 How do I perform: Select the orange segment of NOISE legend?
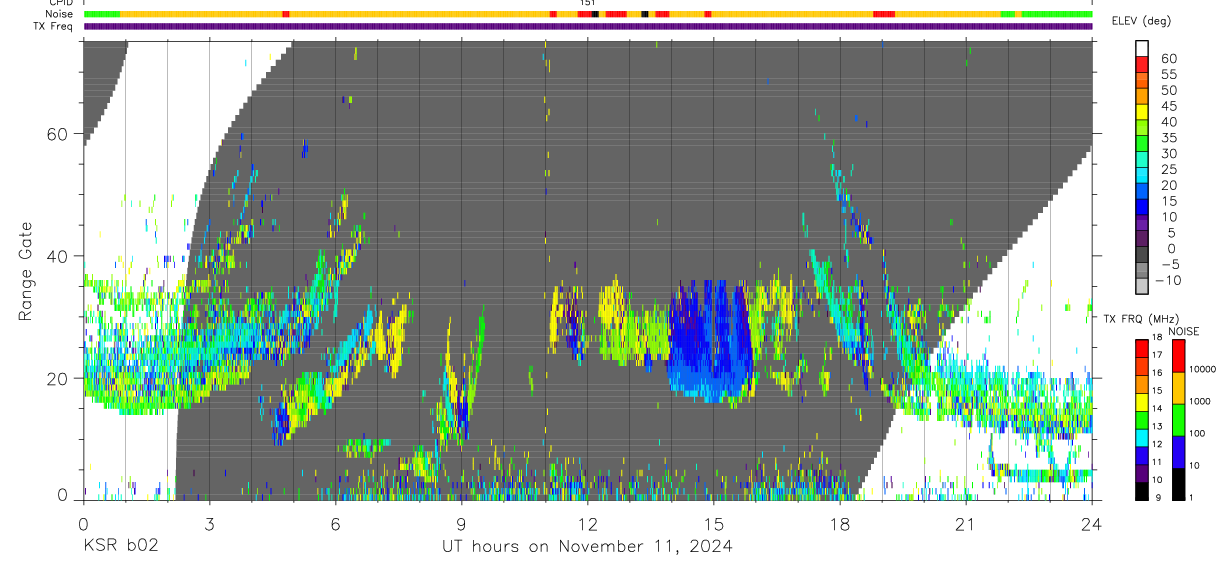(1178, 388)
